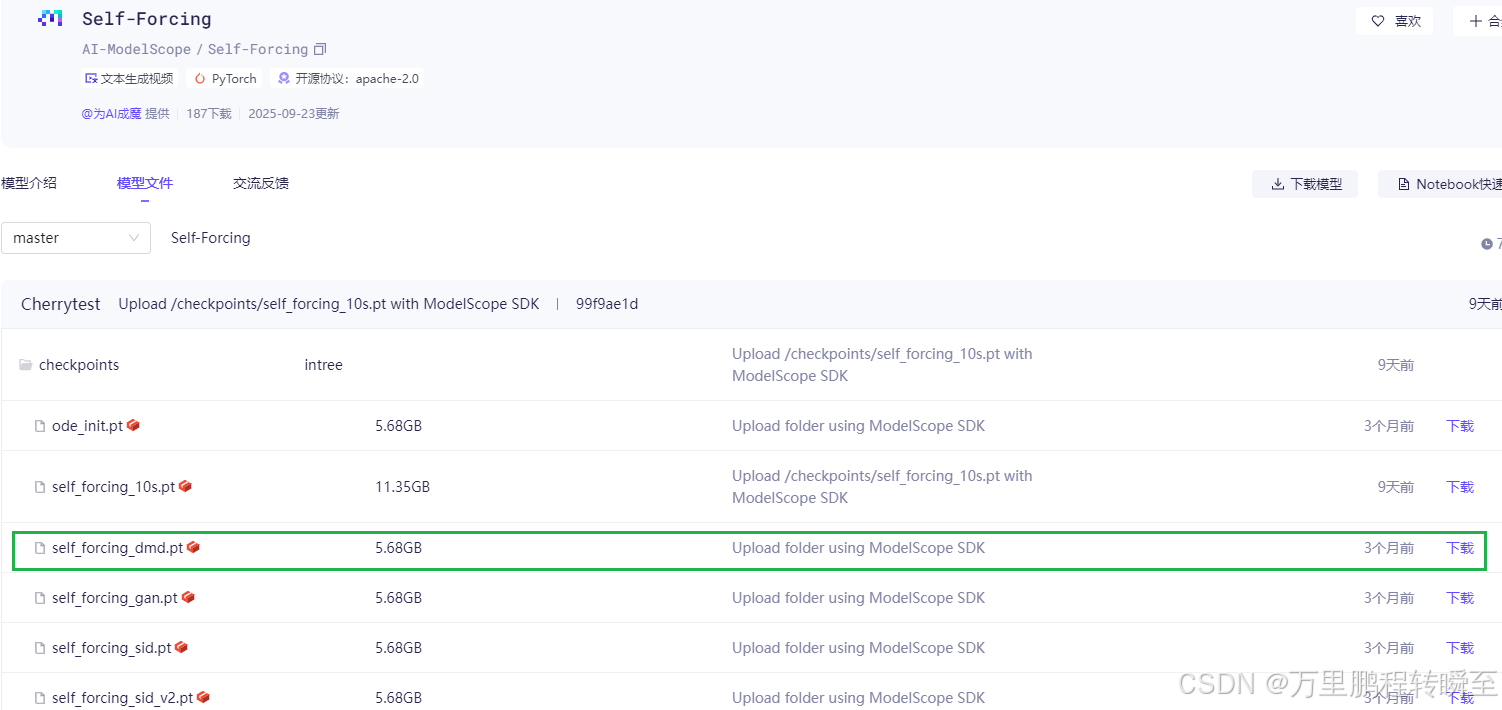Viewport: 1502px width, 710px height.
Task: Click the folder icon beside checkpoints
Action: pos(26,365)
